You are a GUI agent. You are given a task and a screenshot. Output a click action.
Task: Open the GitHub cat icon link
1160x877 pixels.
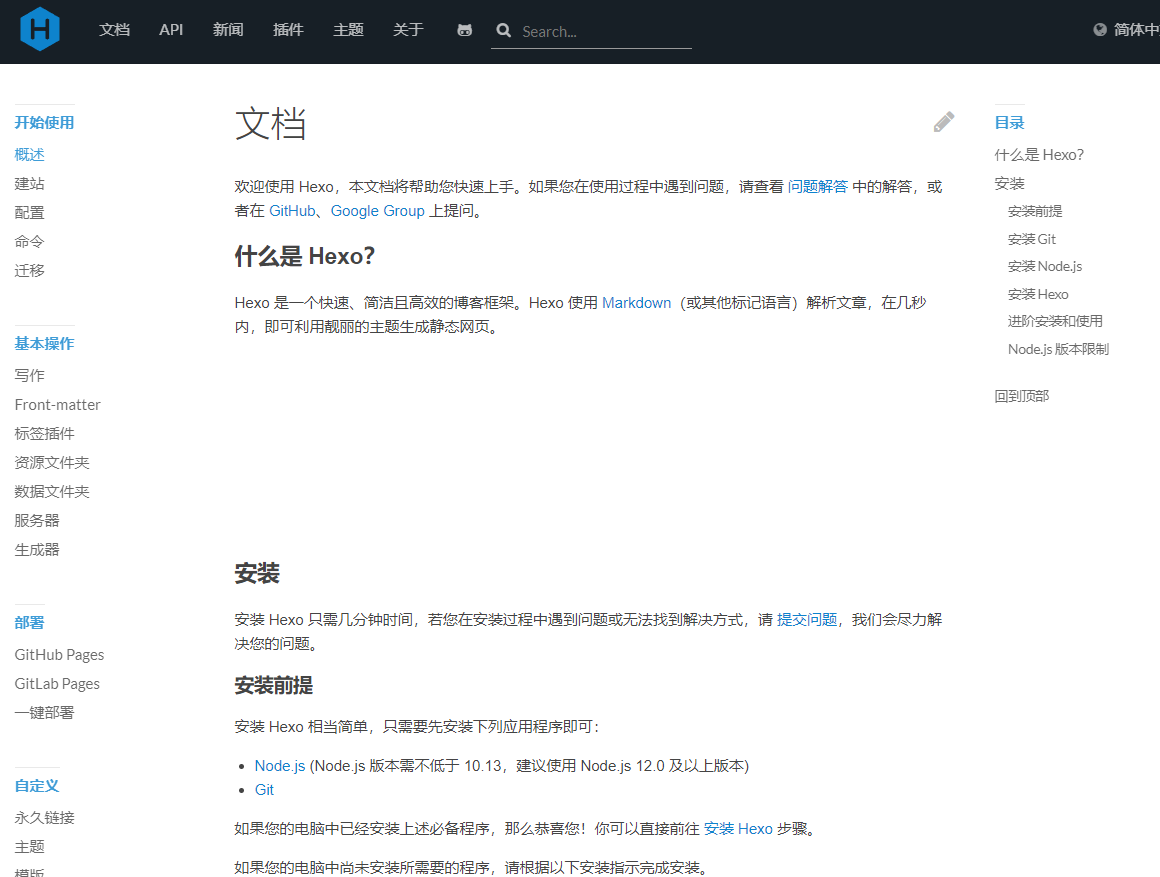(464, 30)
